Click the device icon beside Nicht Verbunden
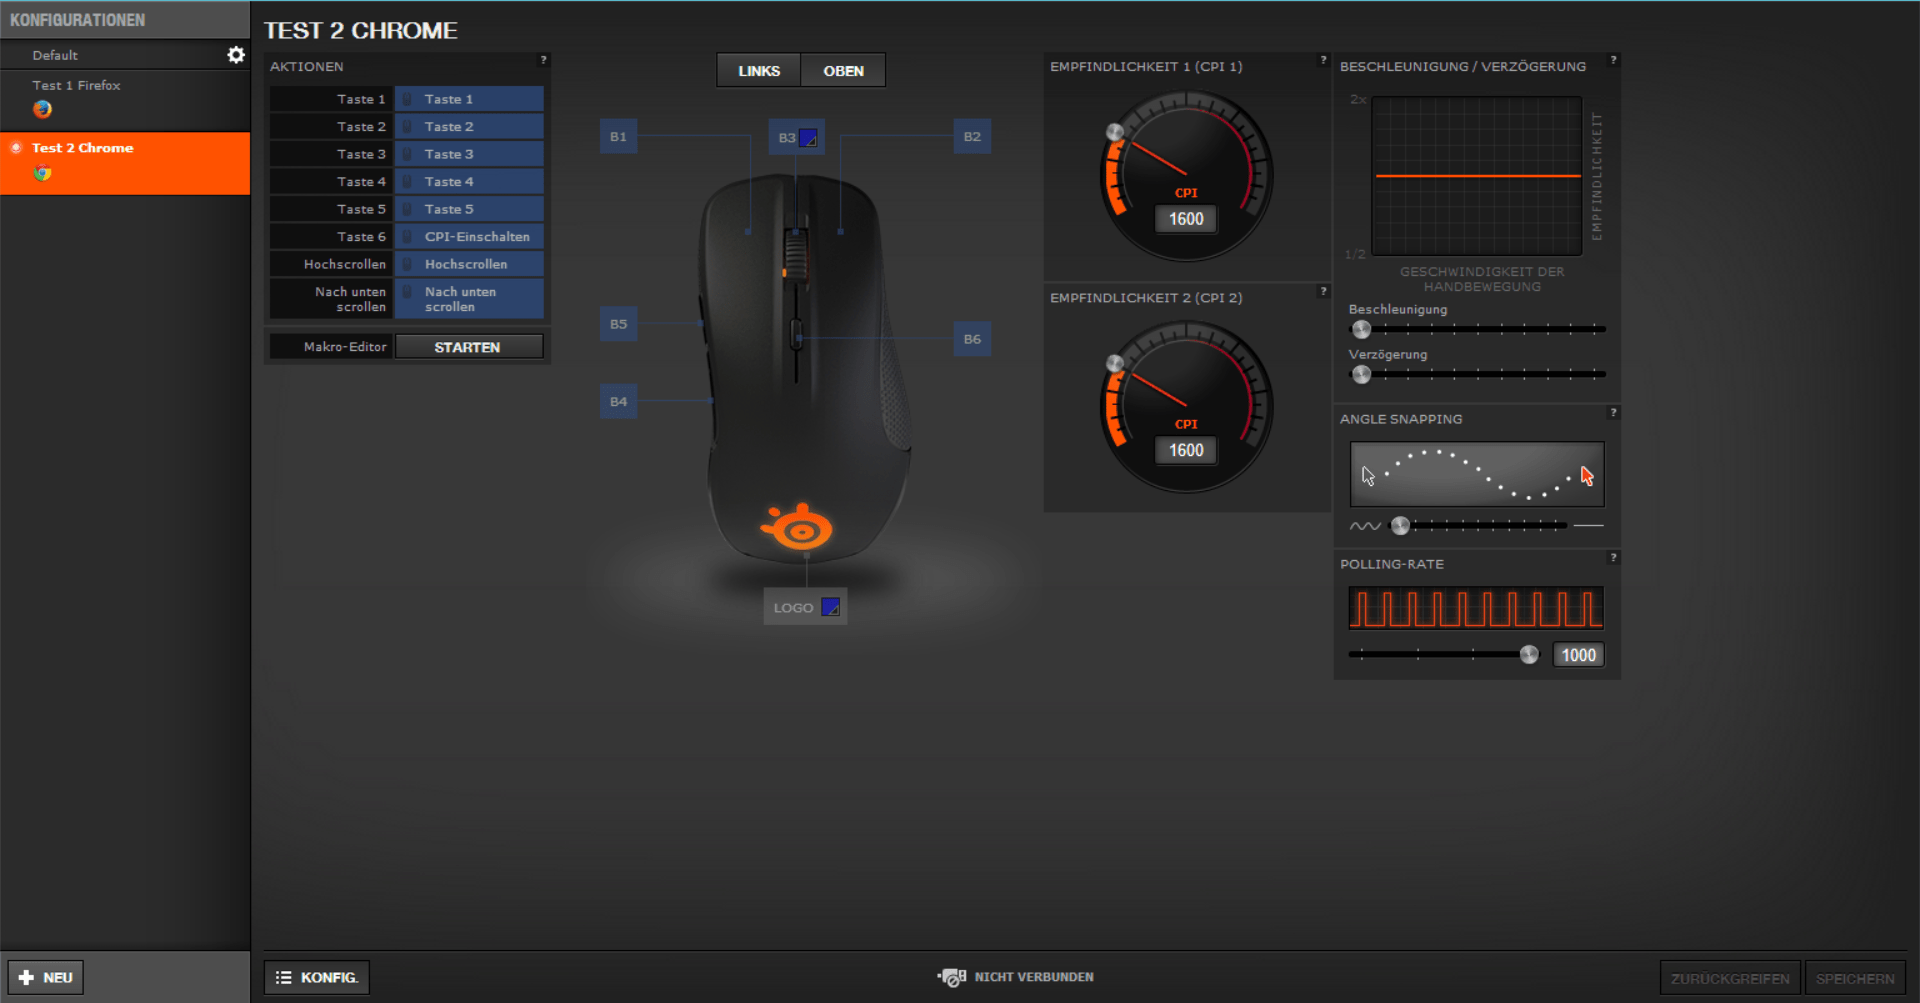The image size is (1920, 1003). tap(952, 977)
